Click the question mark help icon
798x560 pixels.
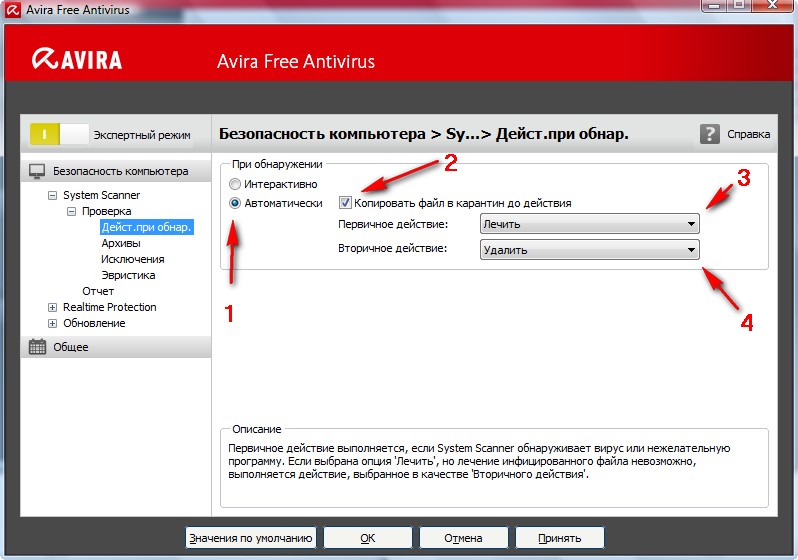pyautogui.click(x=709, y=134)
